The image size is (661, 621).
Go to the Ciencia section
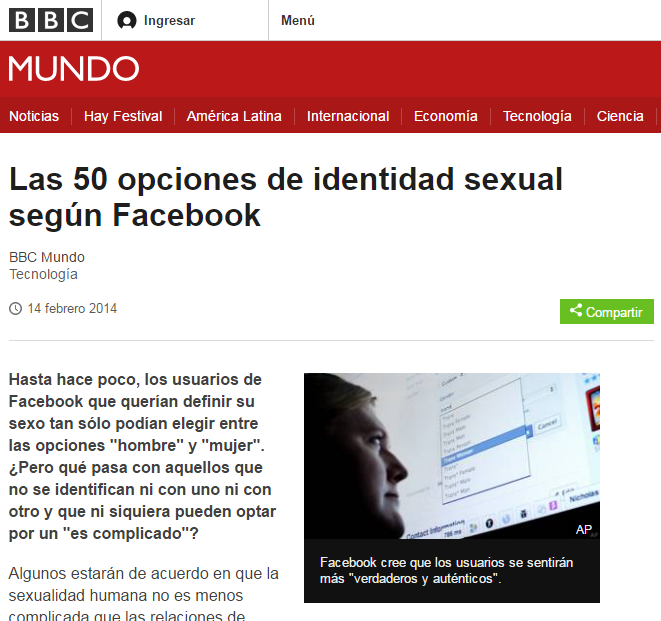point(620,116)
